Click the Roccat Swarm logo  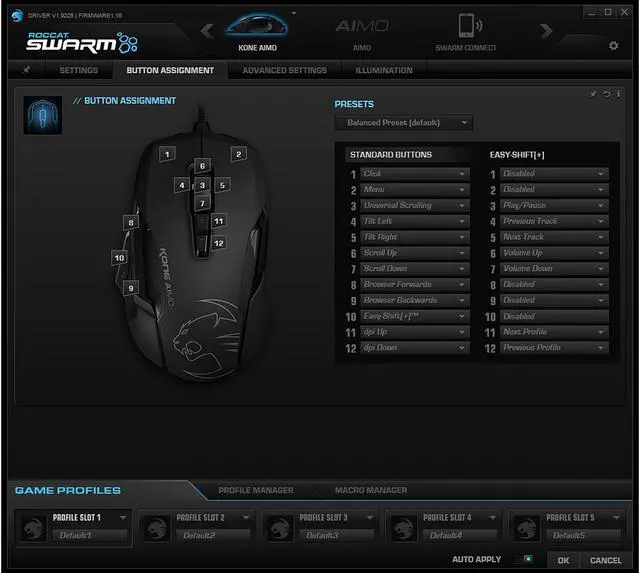[x=82, y=43]
